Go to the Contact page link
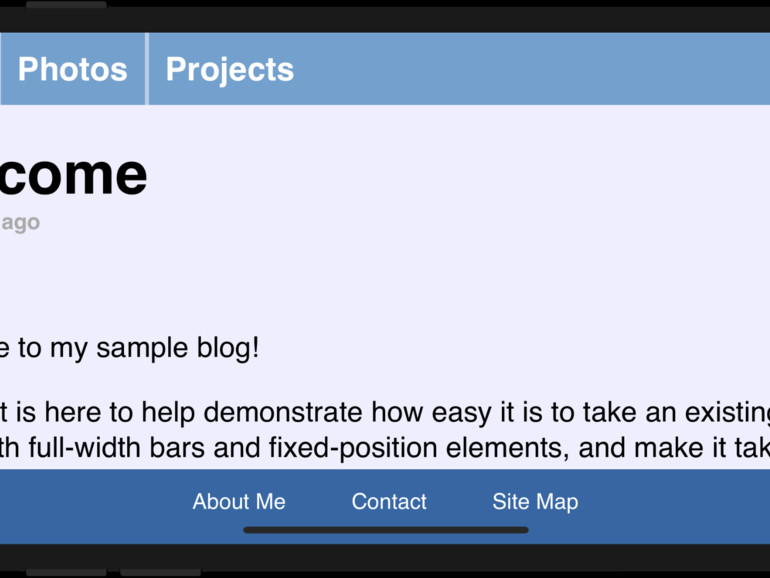The image size is (770, 578). tap(389, 502)
